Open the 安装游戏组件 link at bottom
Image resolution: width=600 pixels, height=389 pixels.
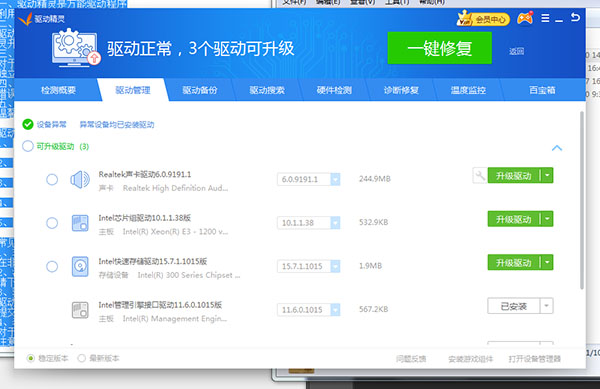(471, 359)
